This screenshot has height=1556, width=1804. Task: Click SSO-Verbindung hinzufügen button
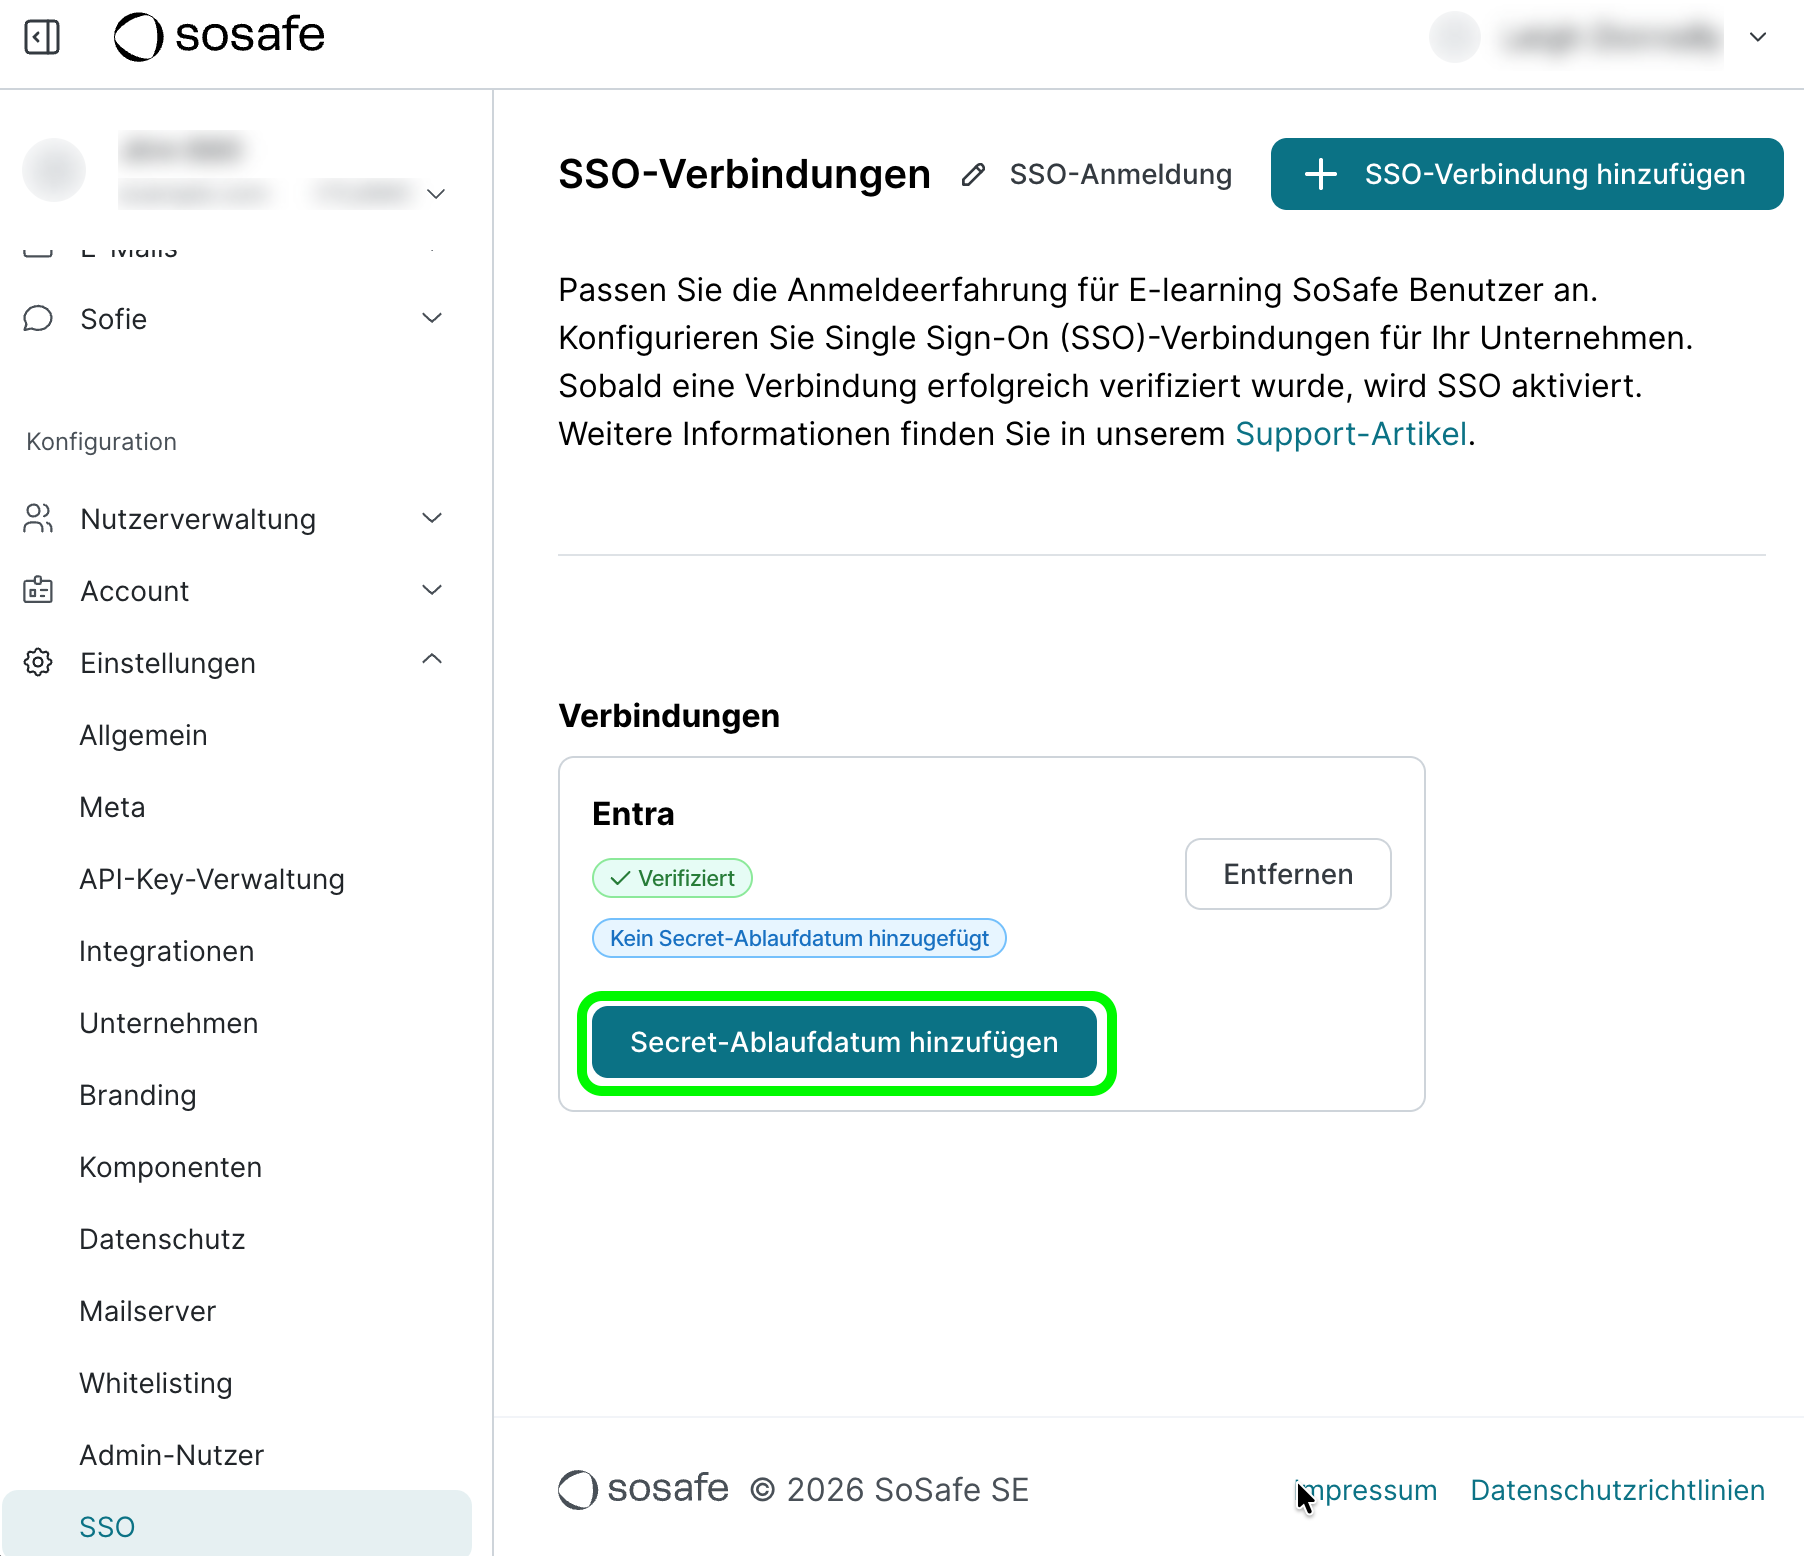pos(1526,174)
